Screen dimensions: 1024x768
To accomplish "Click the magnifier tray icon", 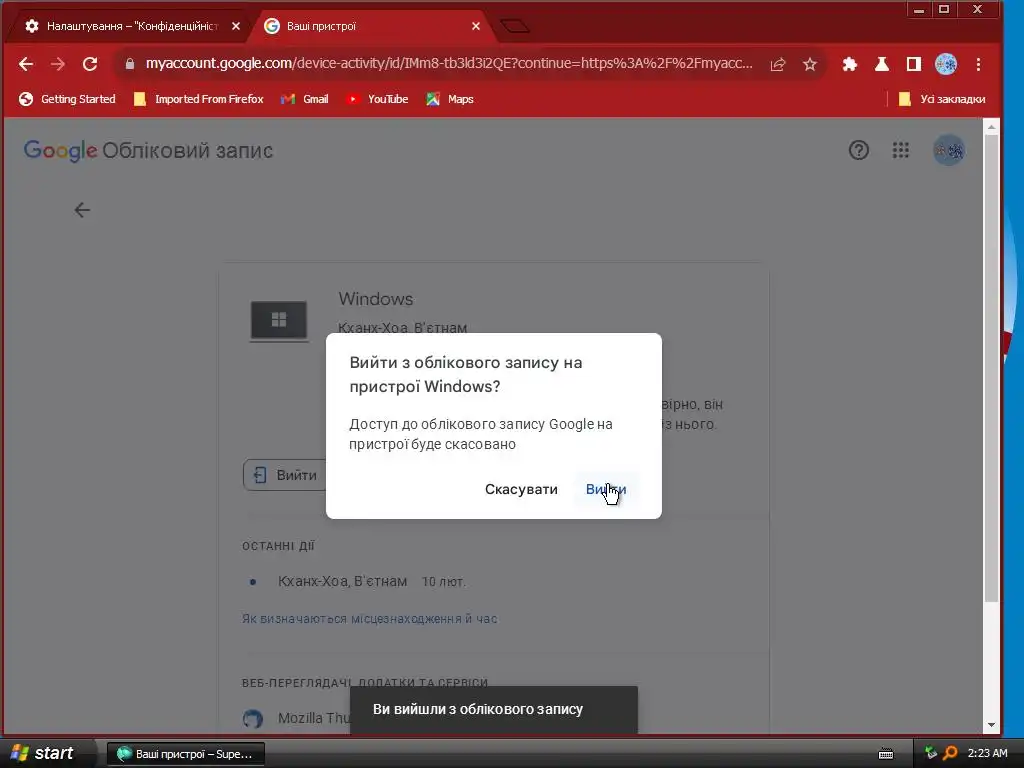I will point(950,753).
